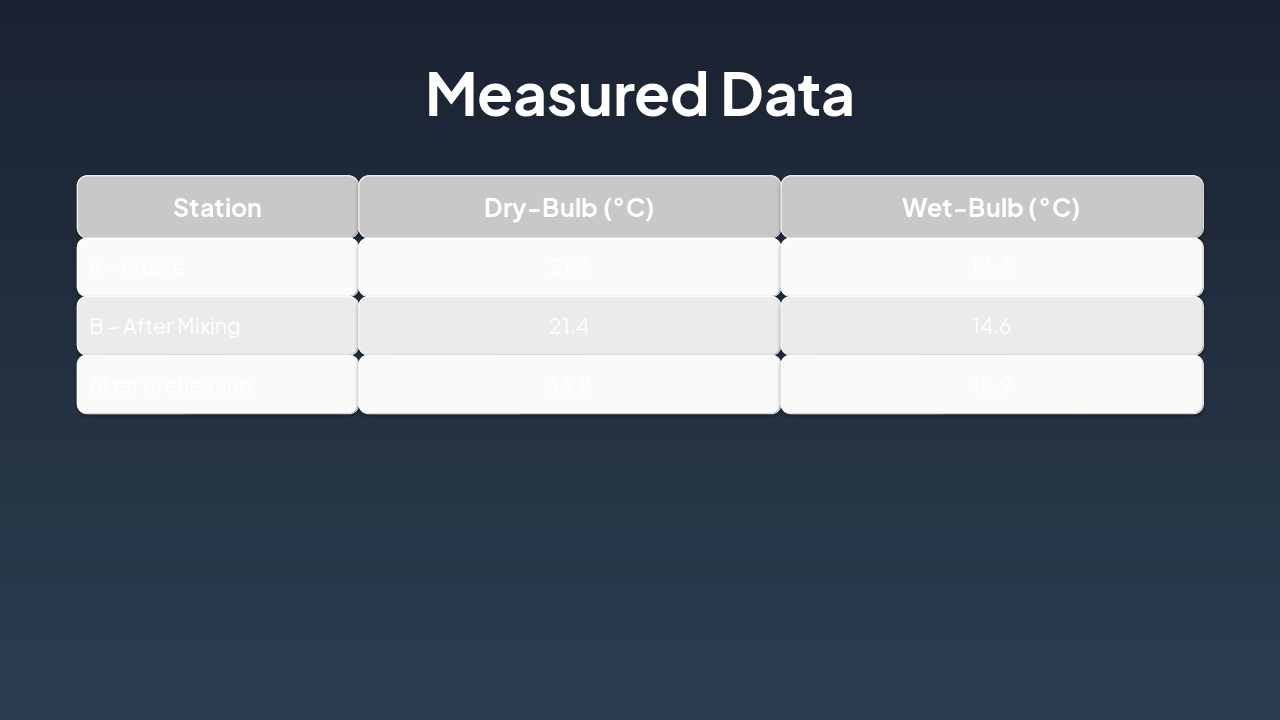Select the 'A - Intake' station cell
Screen dimensions: 1280x720
[x=137, y=267]
